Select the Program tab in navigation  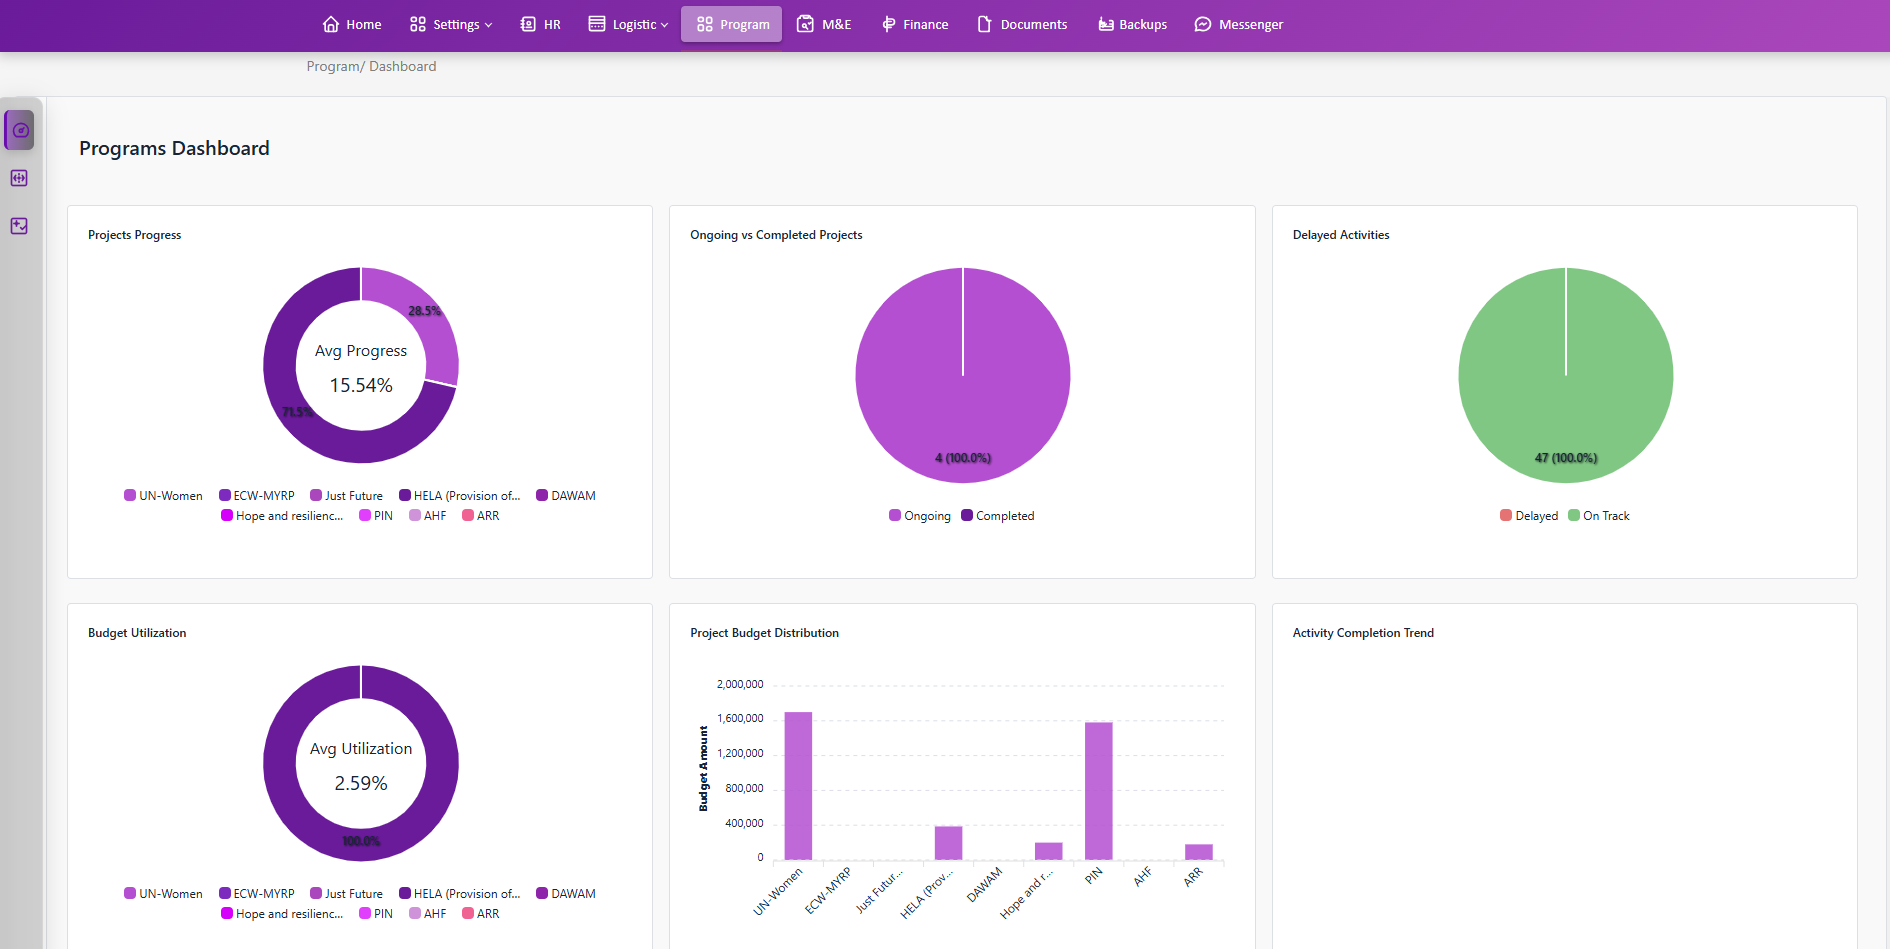pos(731,24)
